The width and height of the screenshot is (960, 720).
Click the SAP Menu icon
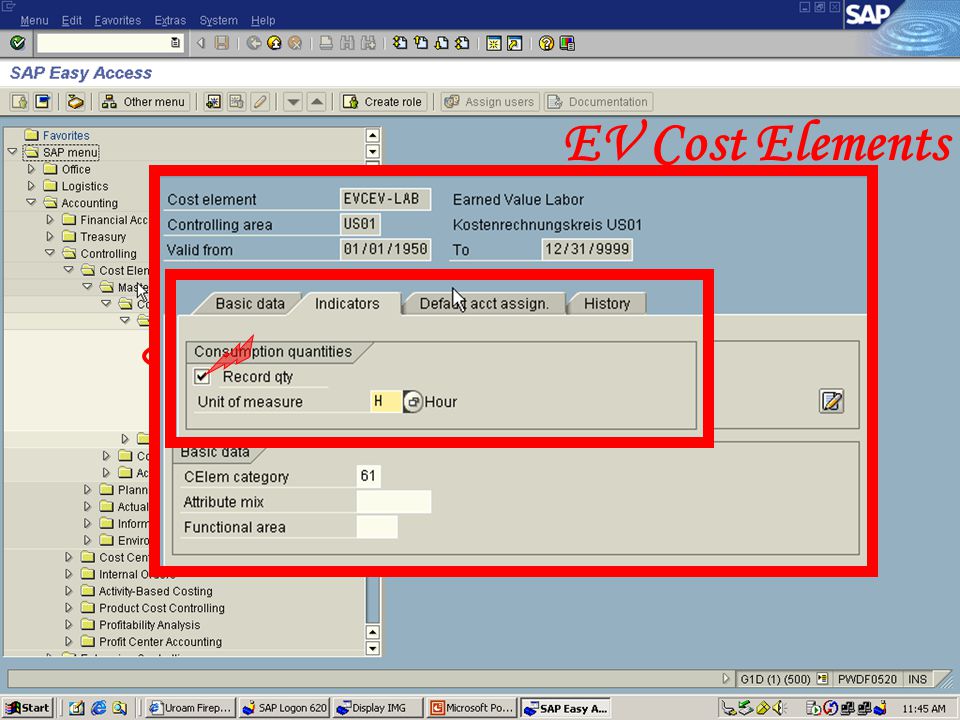43,102
